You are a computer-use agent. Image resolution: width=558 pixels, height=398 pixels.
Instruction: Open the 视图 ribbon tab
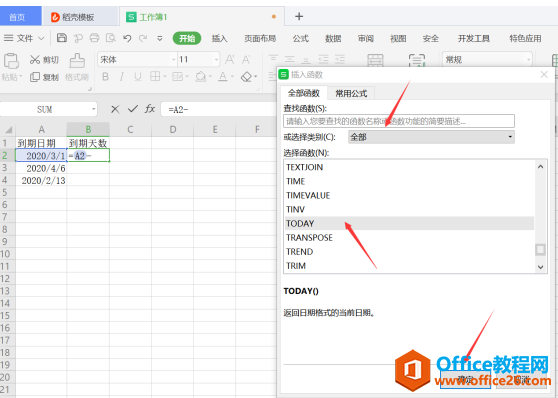pyautogui.click(x=398, y=38)
